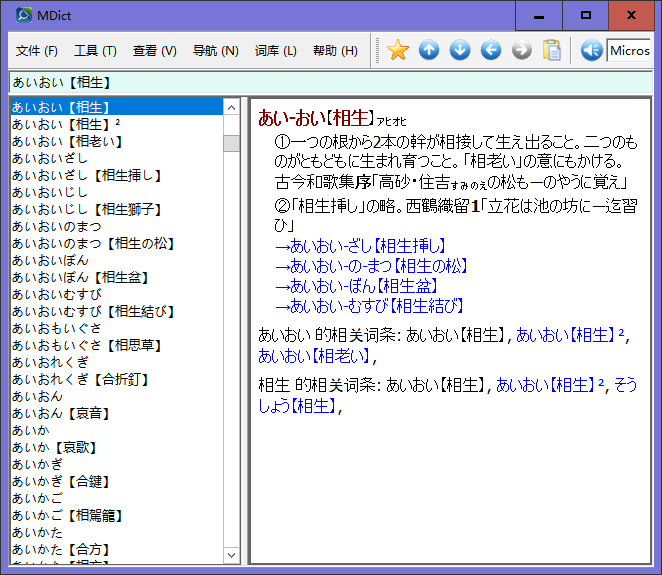The height and width of the screenshot is (575, 662).
Task: Click the Micros voice selection box
Action: tap(629, 50)
